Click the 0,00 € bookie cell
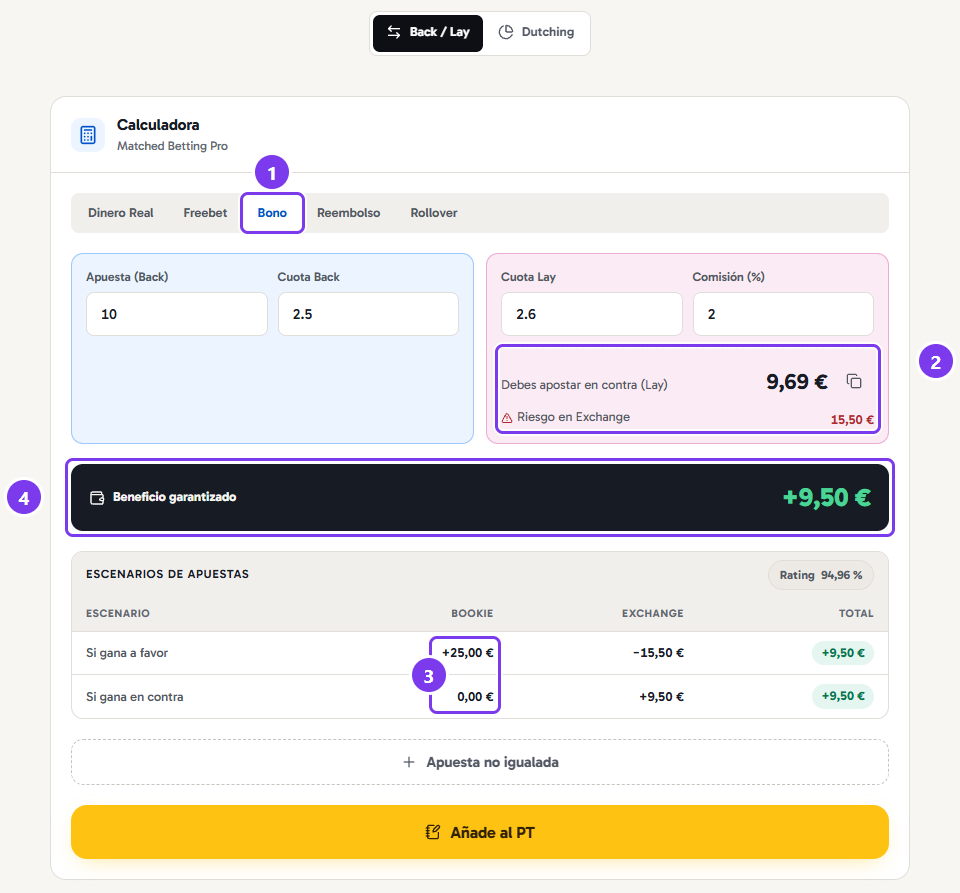Screen dimensions: 960x893 click(475, 697)
